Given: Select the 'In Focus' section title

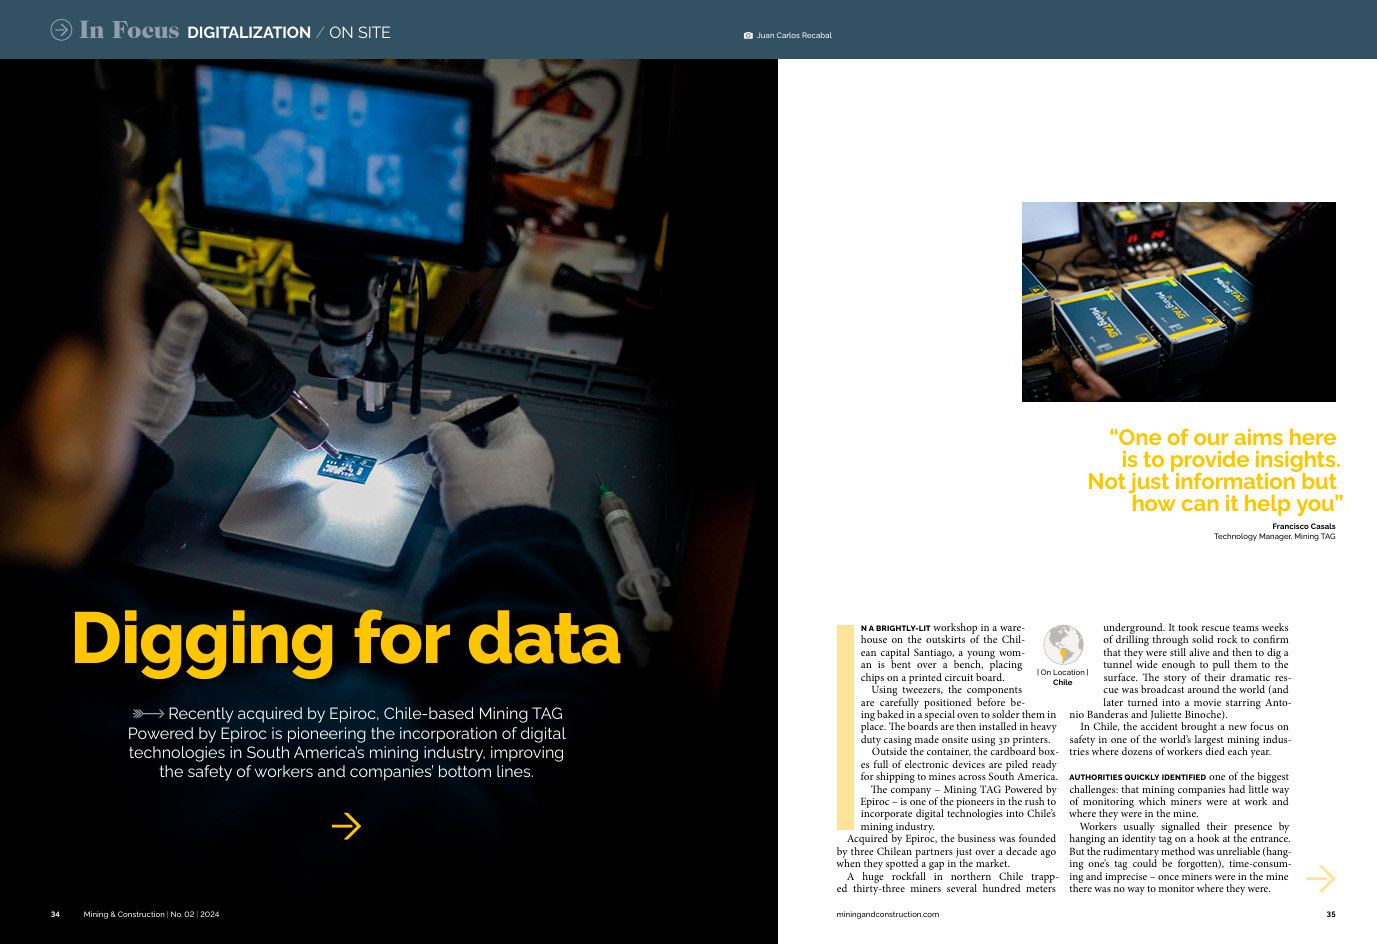Looking at the screenshot, I should pos(130,31).
